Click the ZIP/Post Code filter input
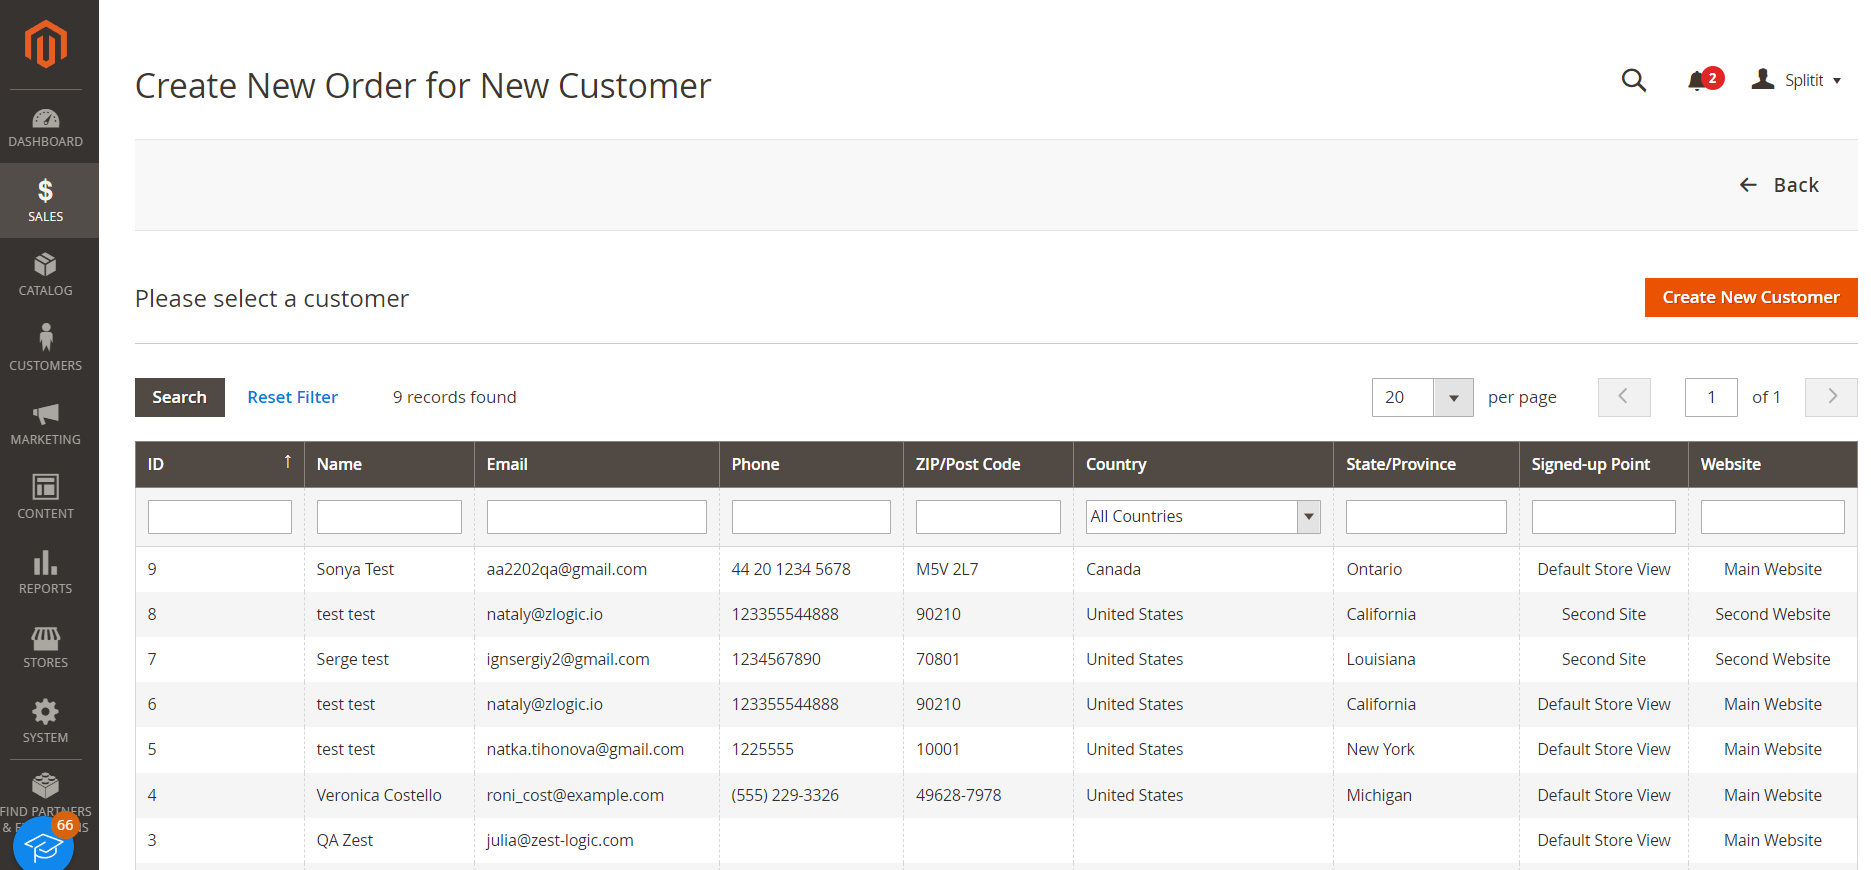Image resolution: width=1871 pixels, height=870 pixels. [x=988, y=517]
